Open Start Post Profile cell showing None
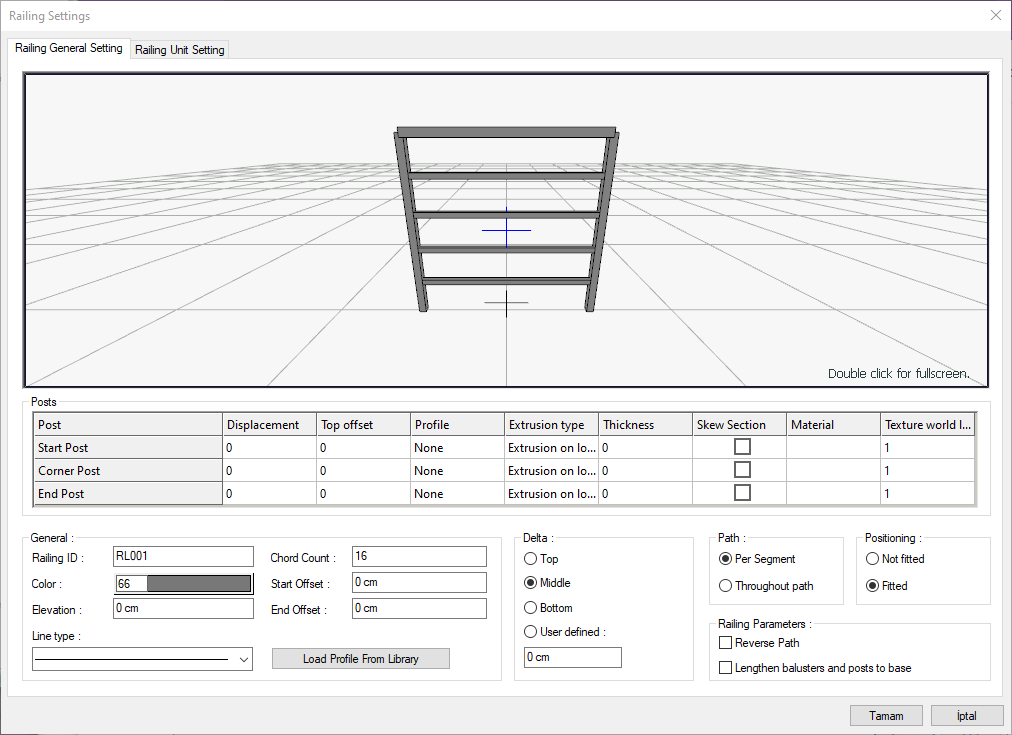 (x=456, y=448)
